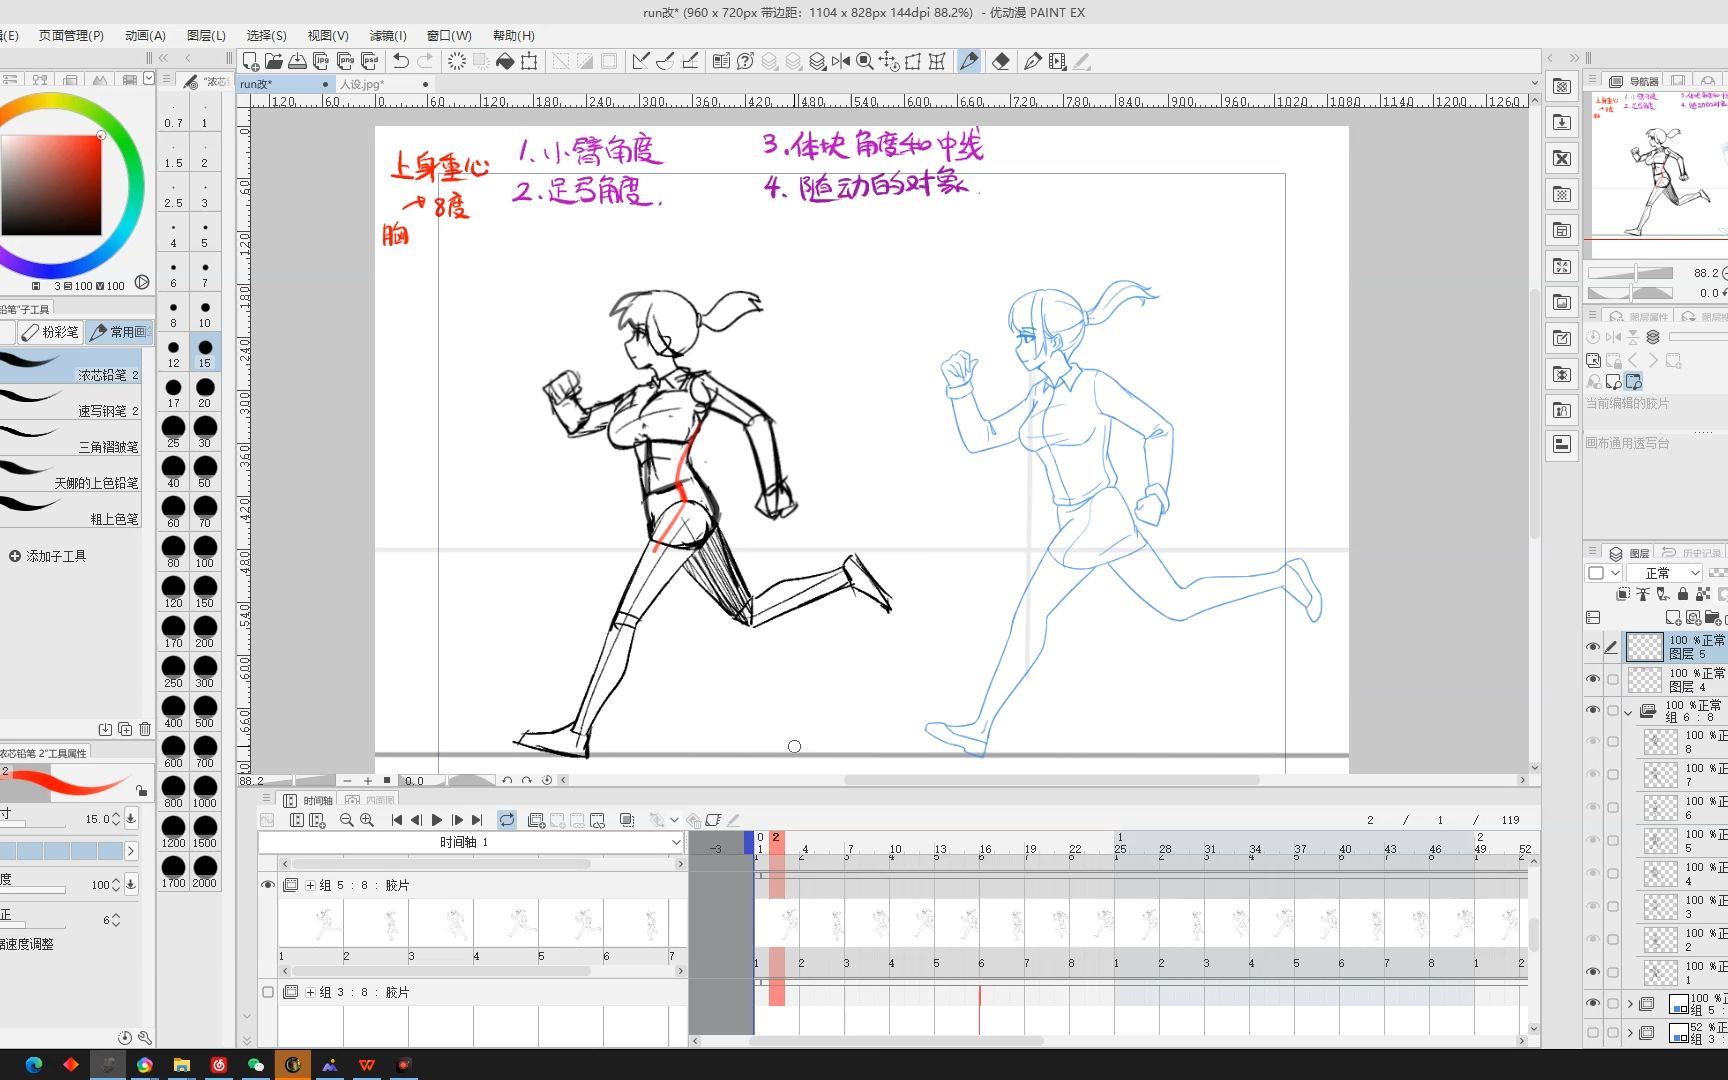
Task: Toggle visibility of group 6 : 8
Action: click(x=1593, y=710)
